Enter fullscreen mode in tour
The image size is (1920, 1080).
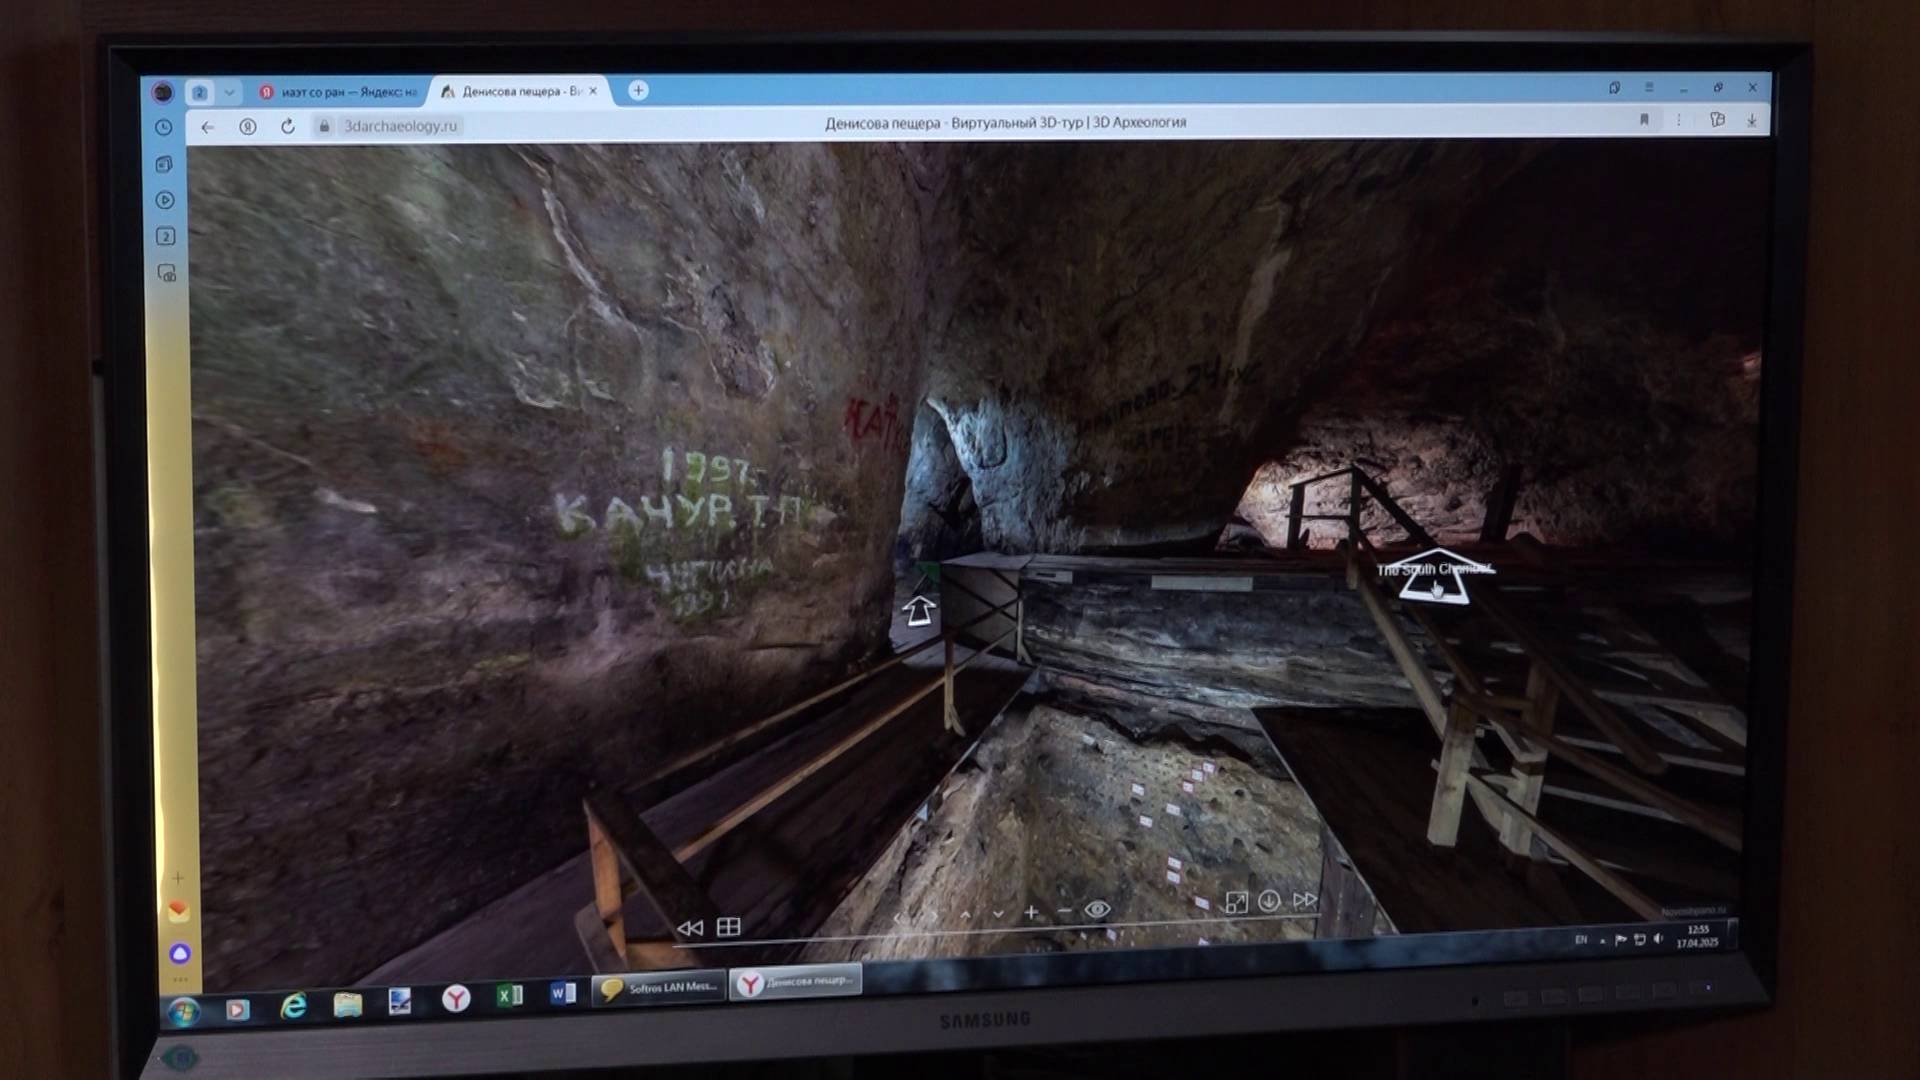(x=1236, y=903)
